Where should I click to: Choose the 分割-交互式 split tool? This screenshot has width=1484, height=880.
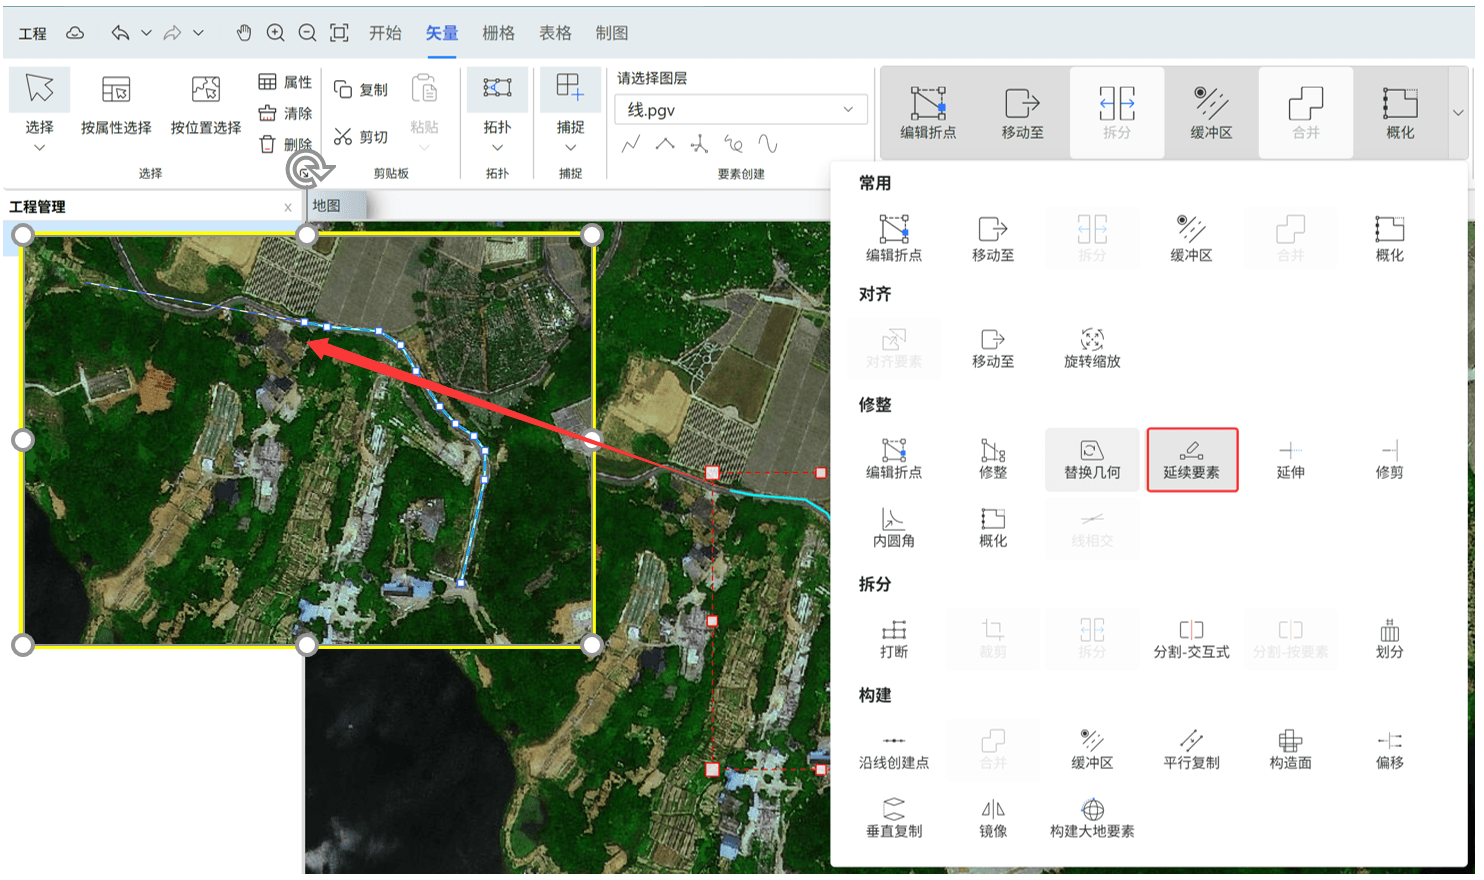point(1191,639)
